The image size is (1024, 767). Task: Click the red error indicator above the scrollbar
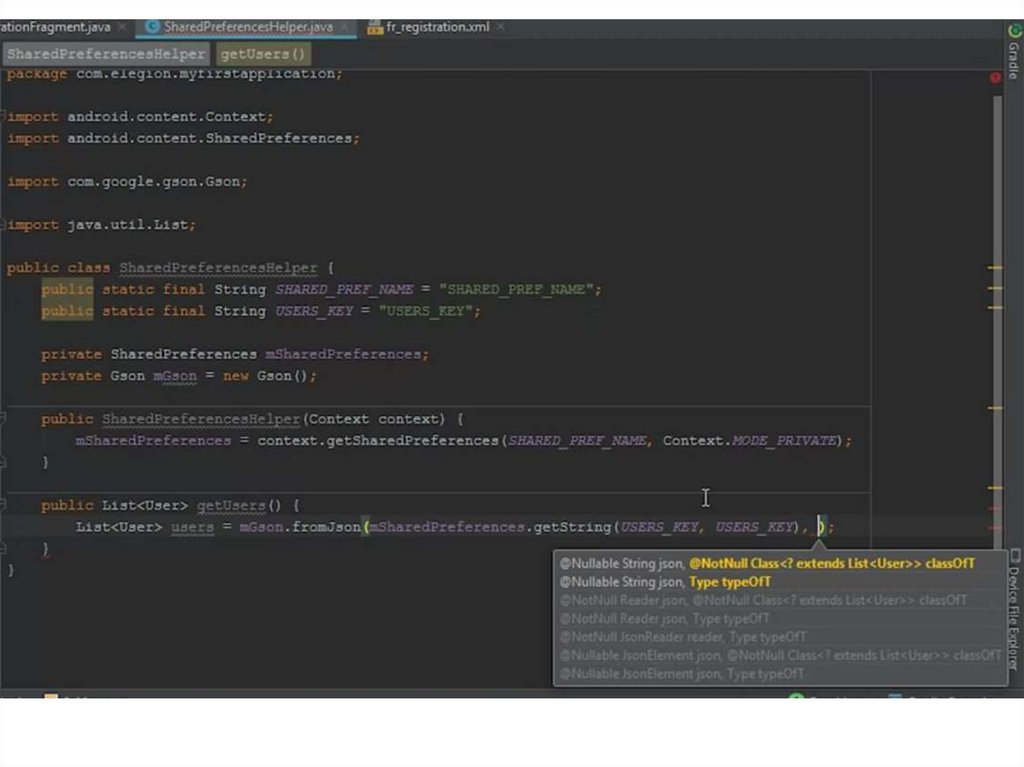995,77
